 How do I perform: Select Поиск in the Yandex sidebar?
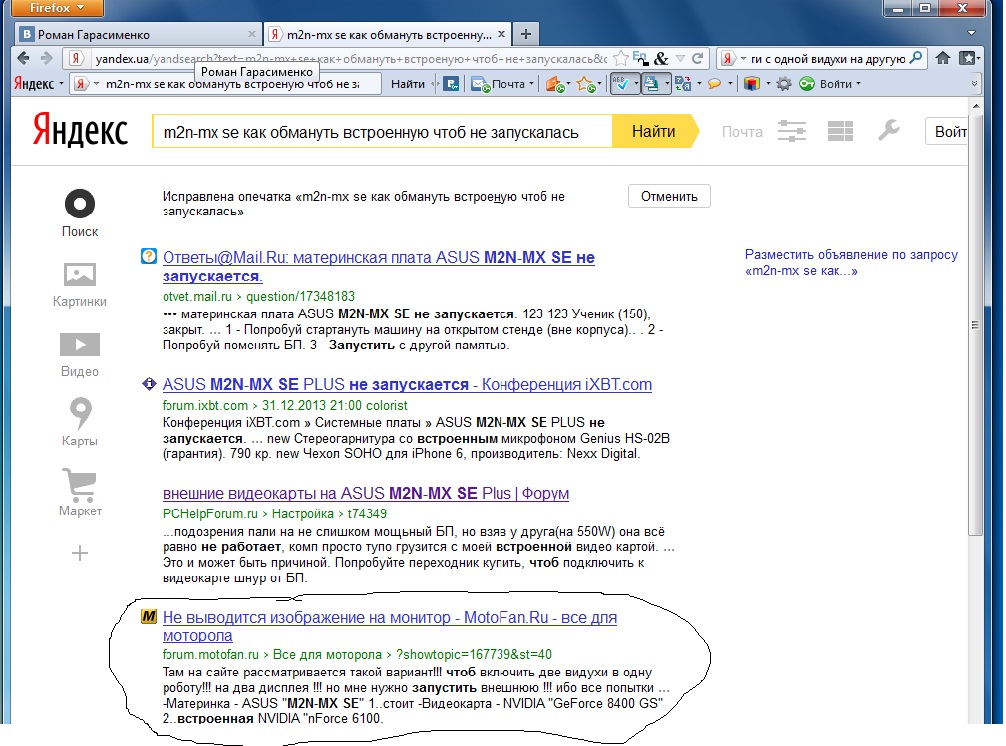80,214
